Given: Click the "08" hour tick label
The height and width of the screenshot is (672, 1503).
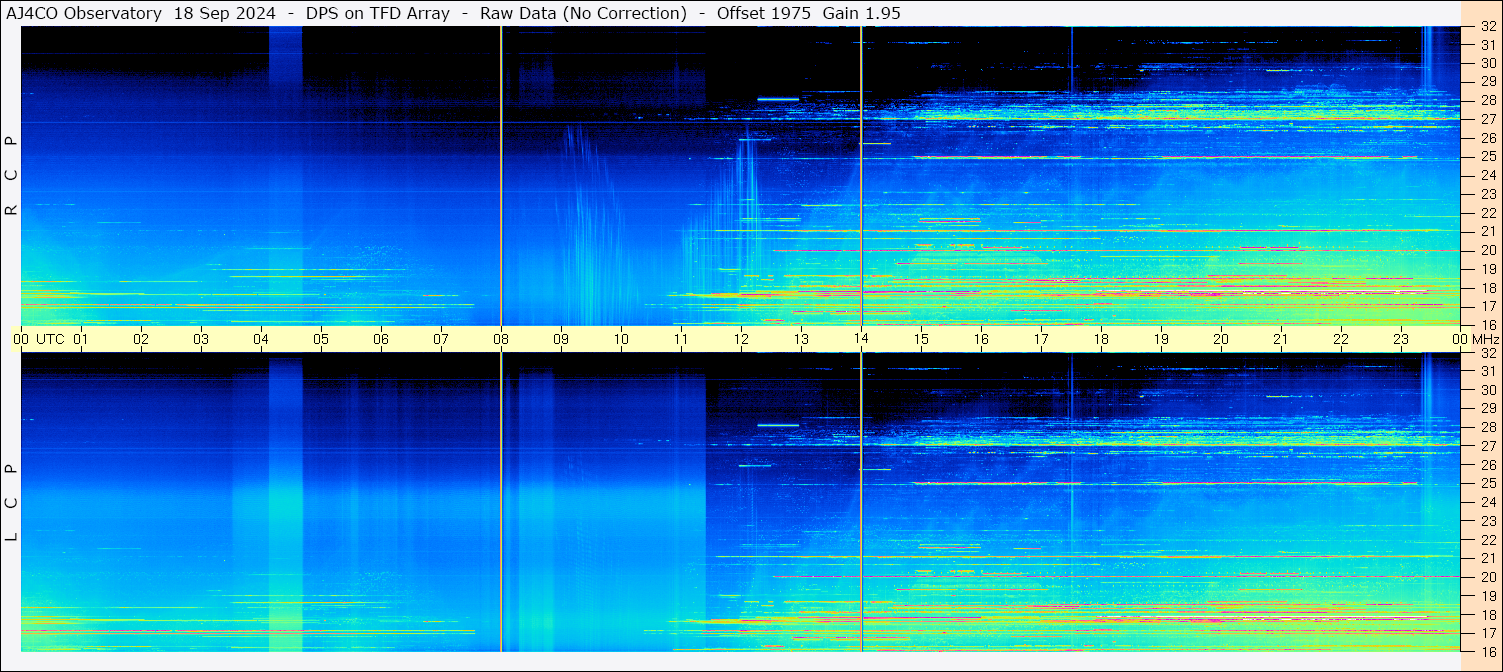Looking at the screenshot, I should click(x=501, y=339).
